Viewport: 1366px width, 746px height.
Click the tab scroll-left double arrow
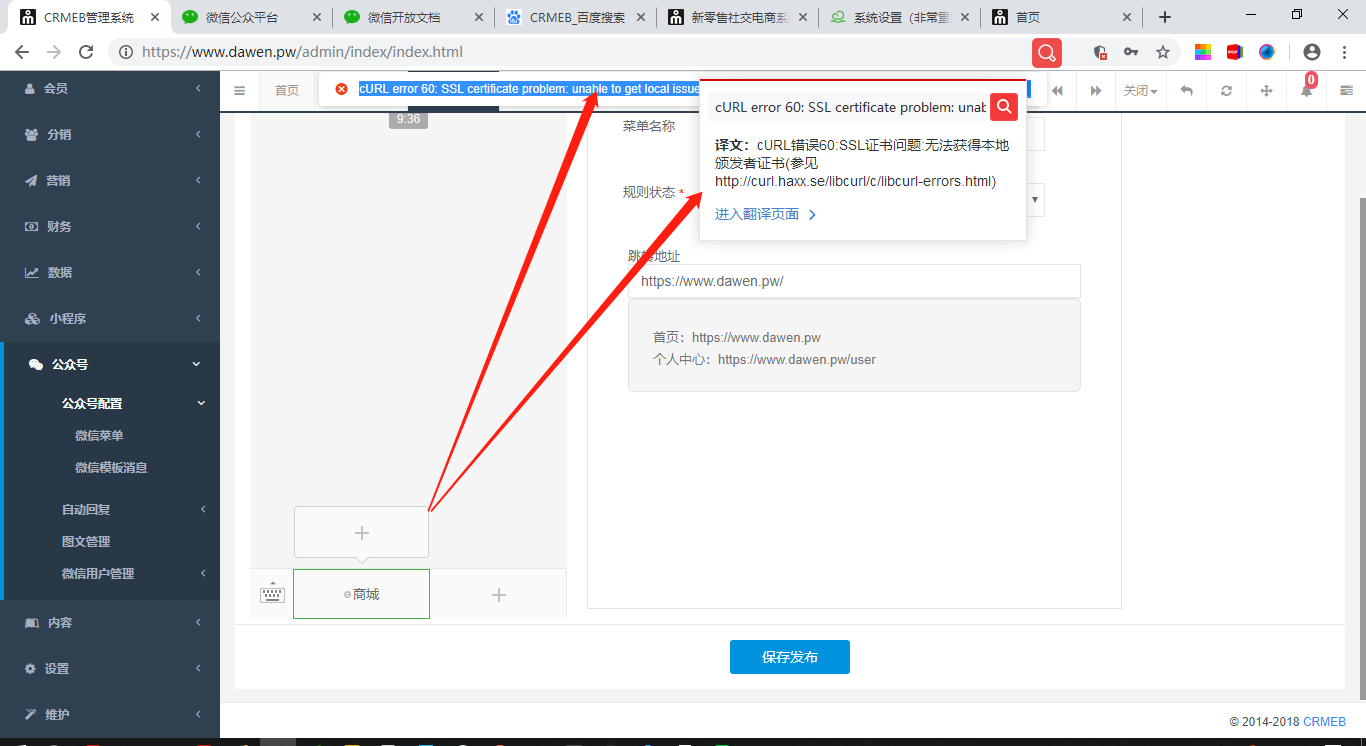click(1056, 90)
